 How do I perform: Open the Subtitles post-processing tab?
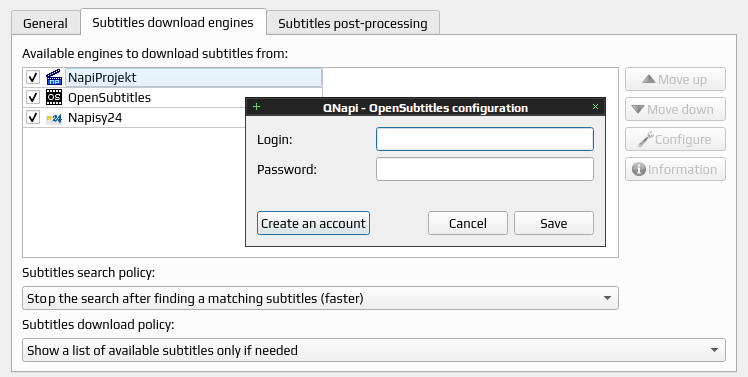pyautogui.click(x=353, y=23)
